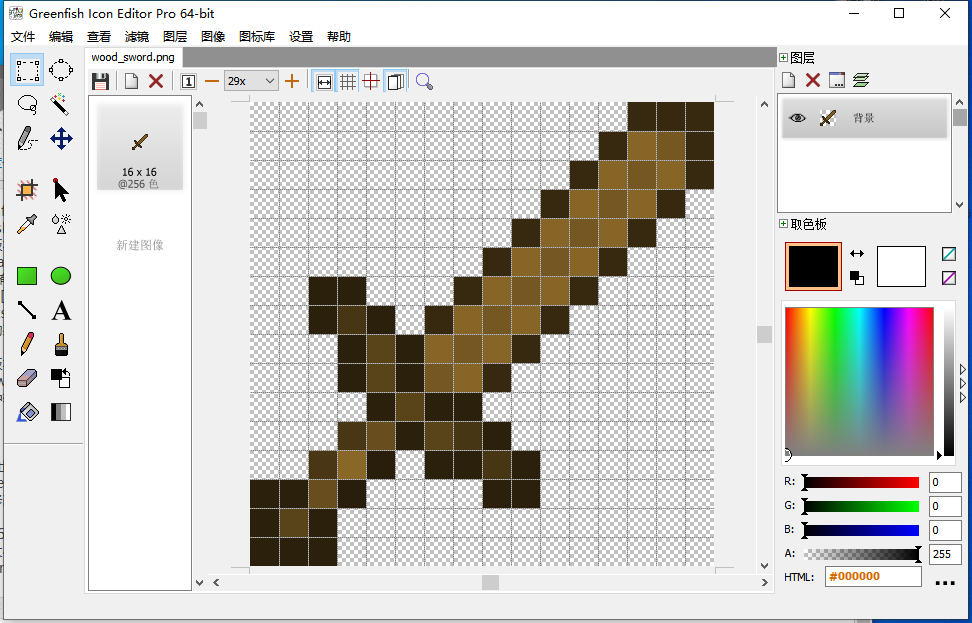
Task: Pick a hue in the color spectrum
Action: [x=859, y=381]
